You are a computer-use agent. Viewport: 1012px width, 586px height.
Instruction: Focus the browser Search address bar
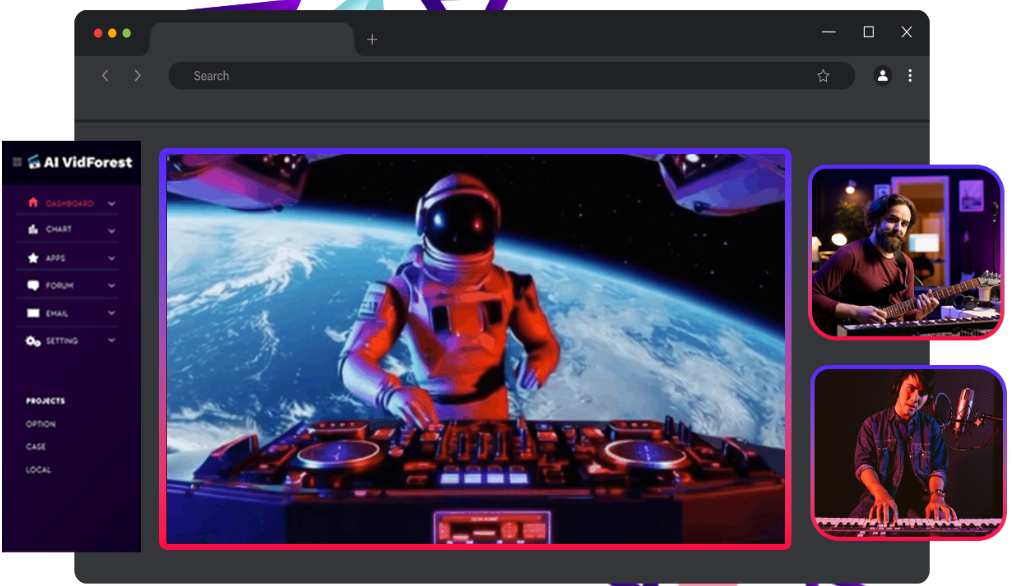click(x=511, y=76)
